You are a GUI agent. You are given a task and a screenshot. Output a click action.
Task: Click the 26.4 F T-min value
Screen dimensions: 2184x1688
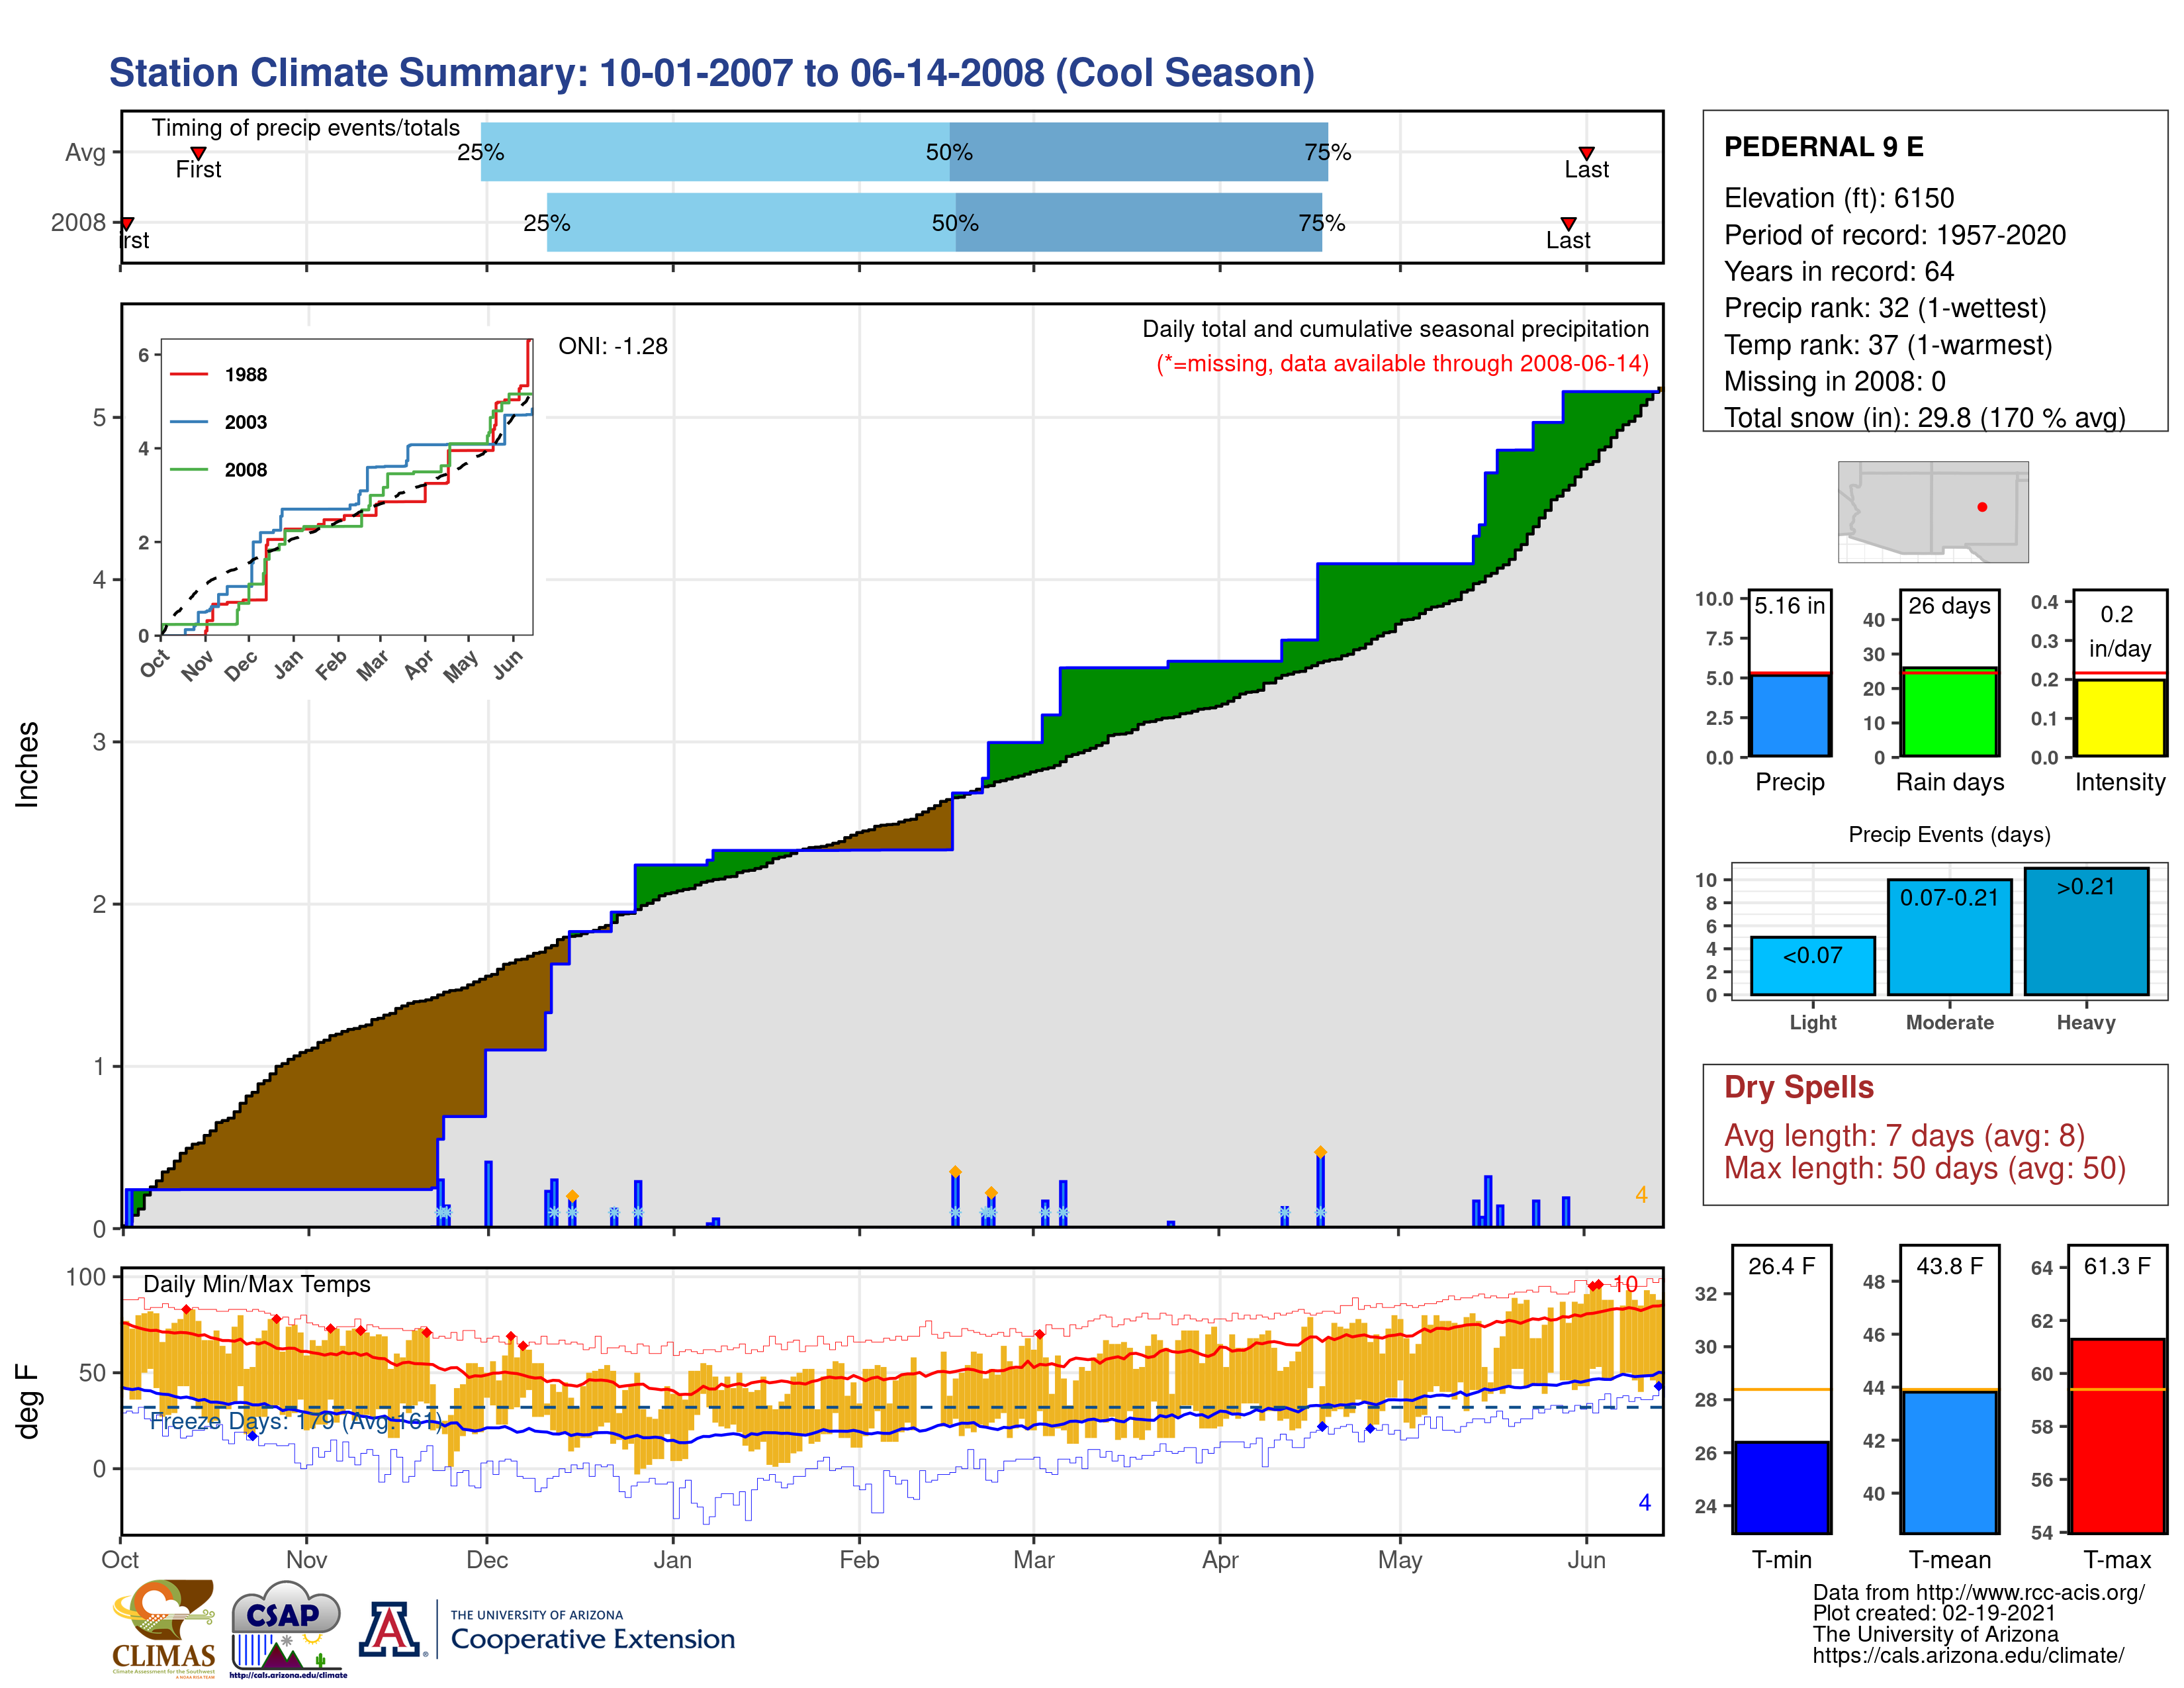pyautogui.click(x=1781, y=1266)
